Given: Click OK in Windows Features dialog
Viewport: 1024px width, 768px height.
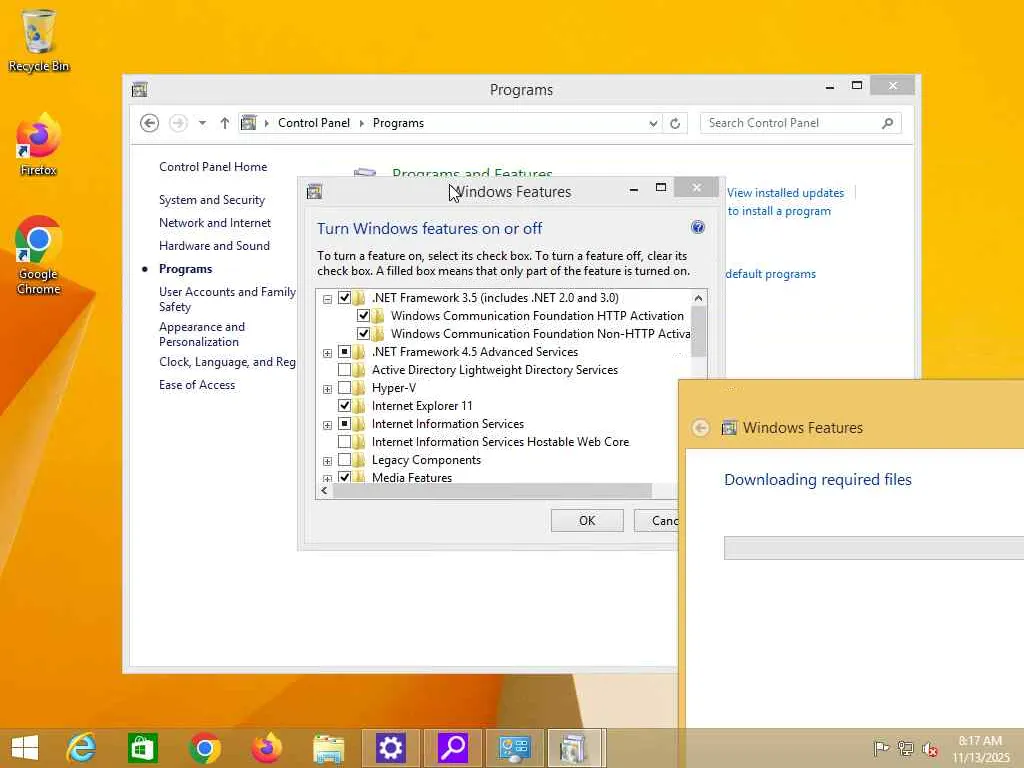Looking at the screenshot, I should (x=587, y=520).
